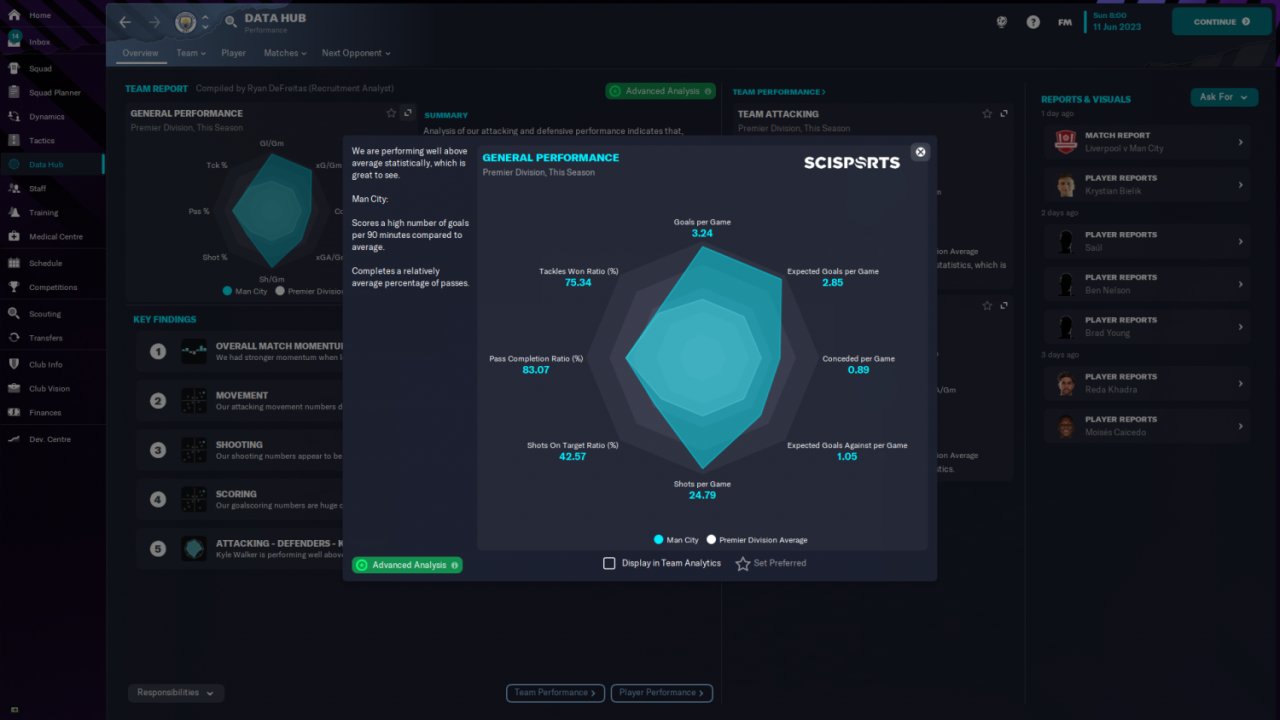Click Advanced Analysis above the Summary
Viewport: 1280px width, 720px height.
pos(660,91)
